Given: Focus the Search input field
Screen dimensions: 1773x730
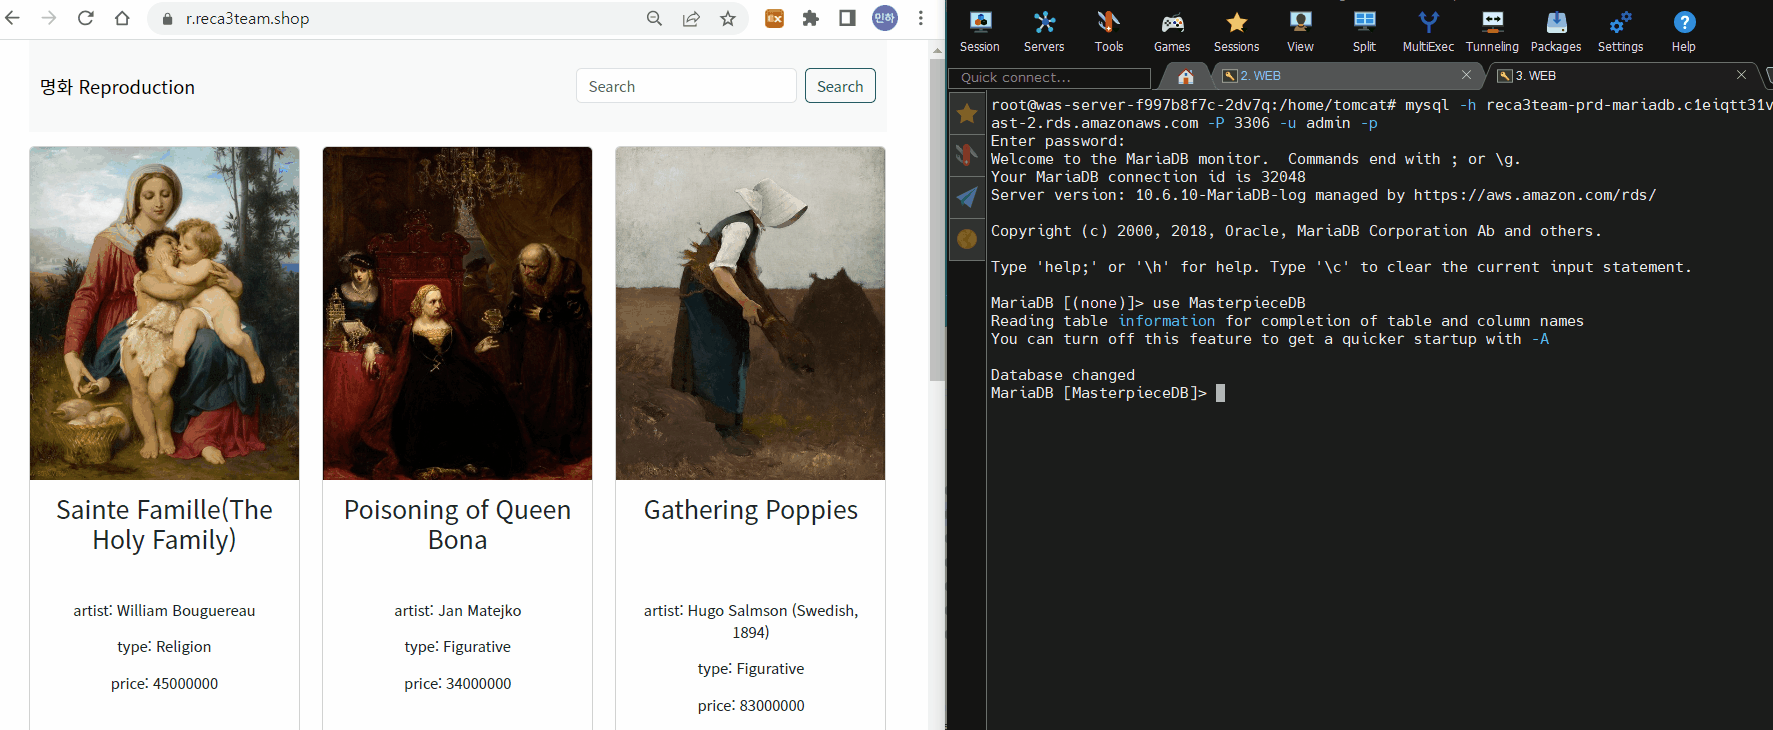Looking at the screenshot, I should point(686,86).
